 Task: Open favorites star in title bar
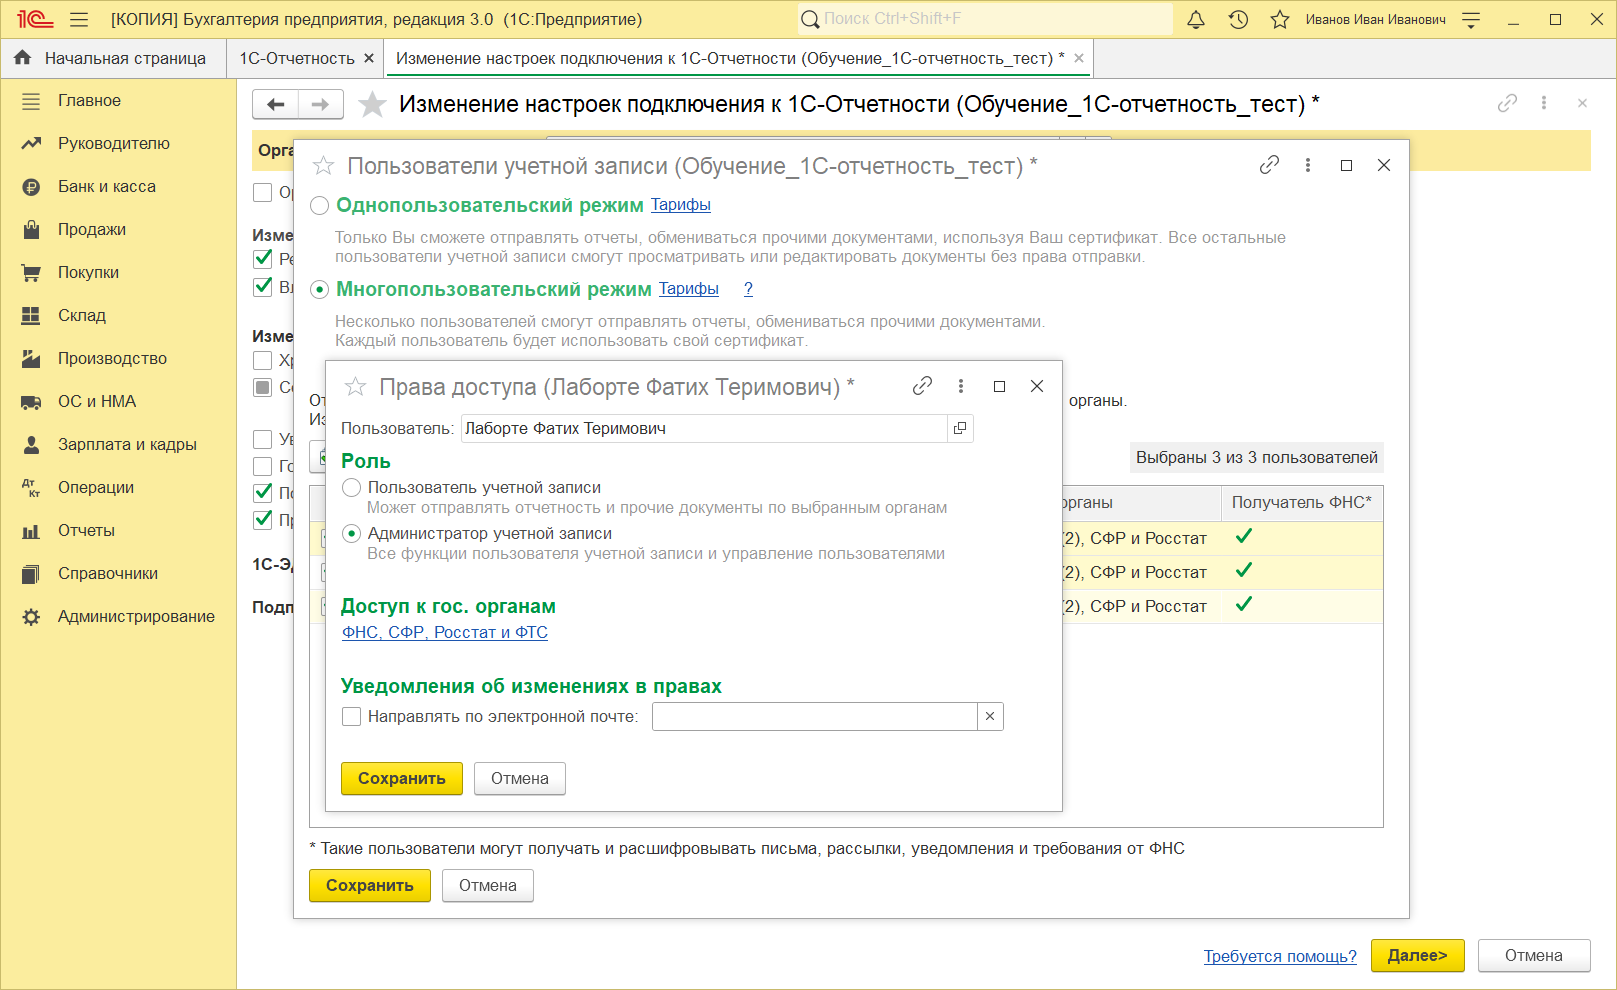[x=1280, y=19]
